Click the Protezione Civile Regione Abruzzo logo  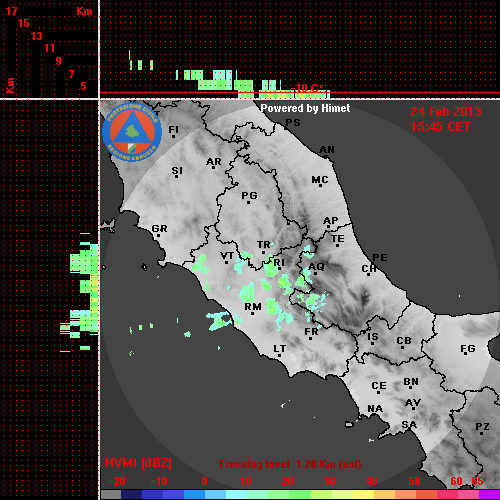click(132, 133)
